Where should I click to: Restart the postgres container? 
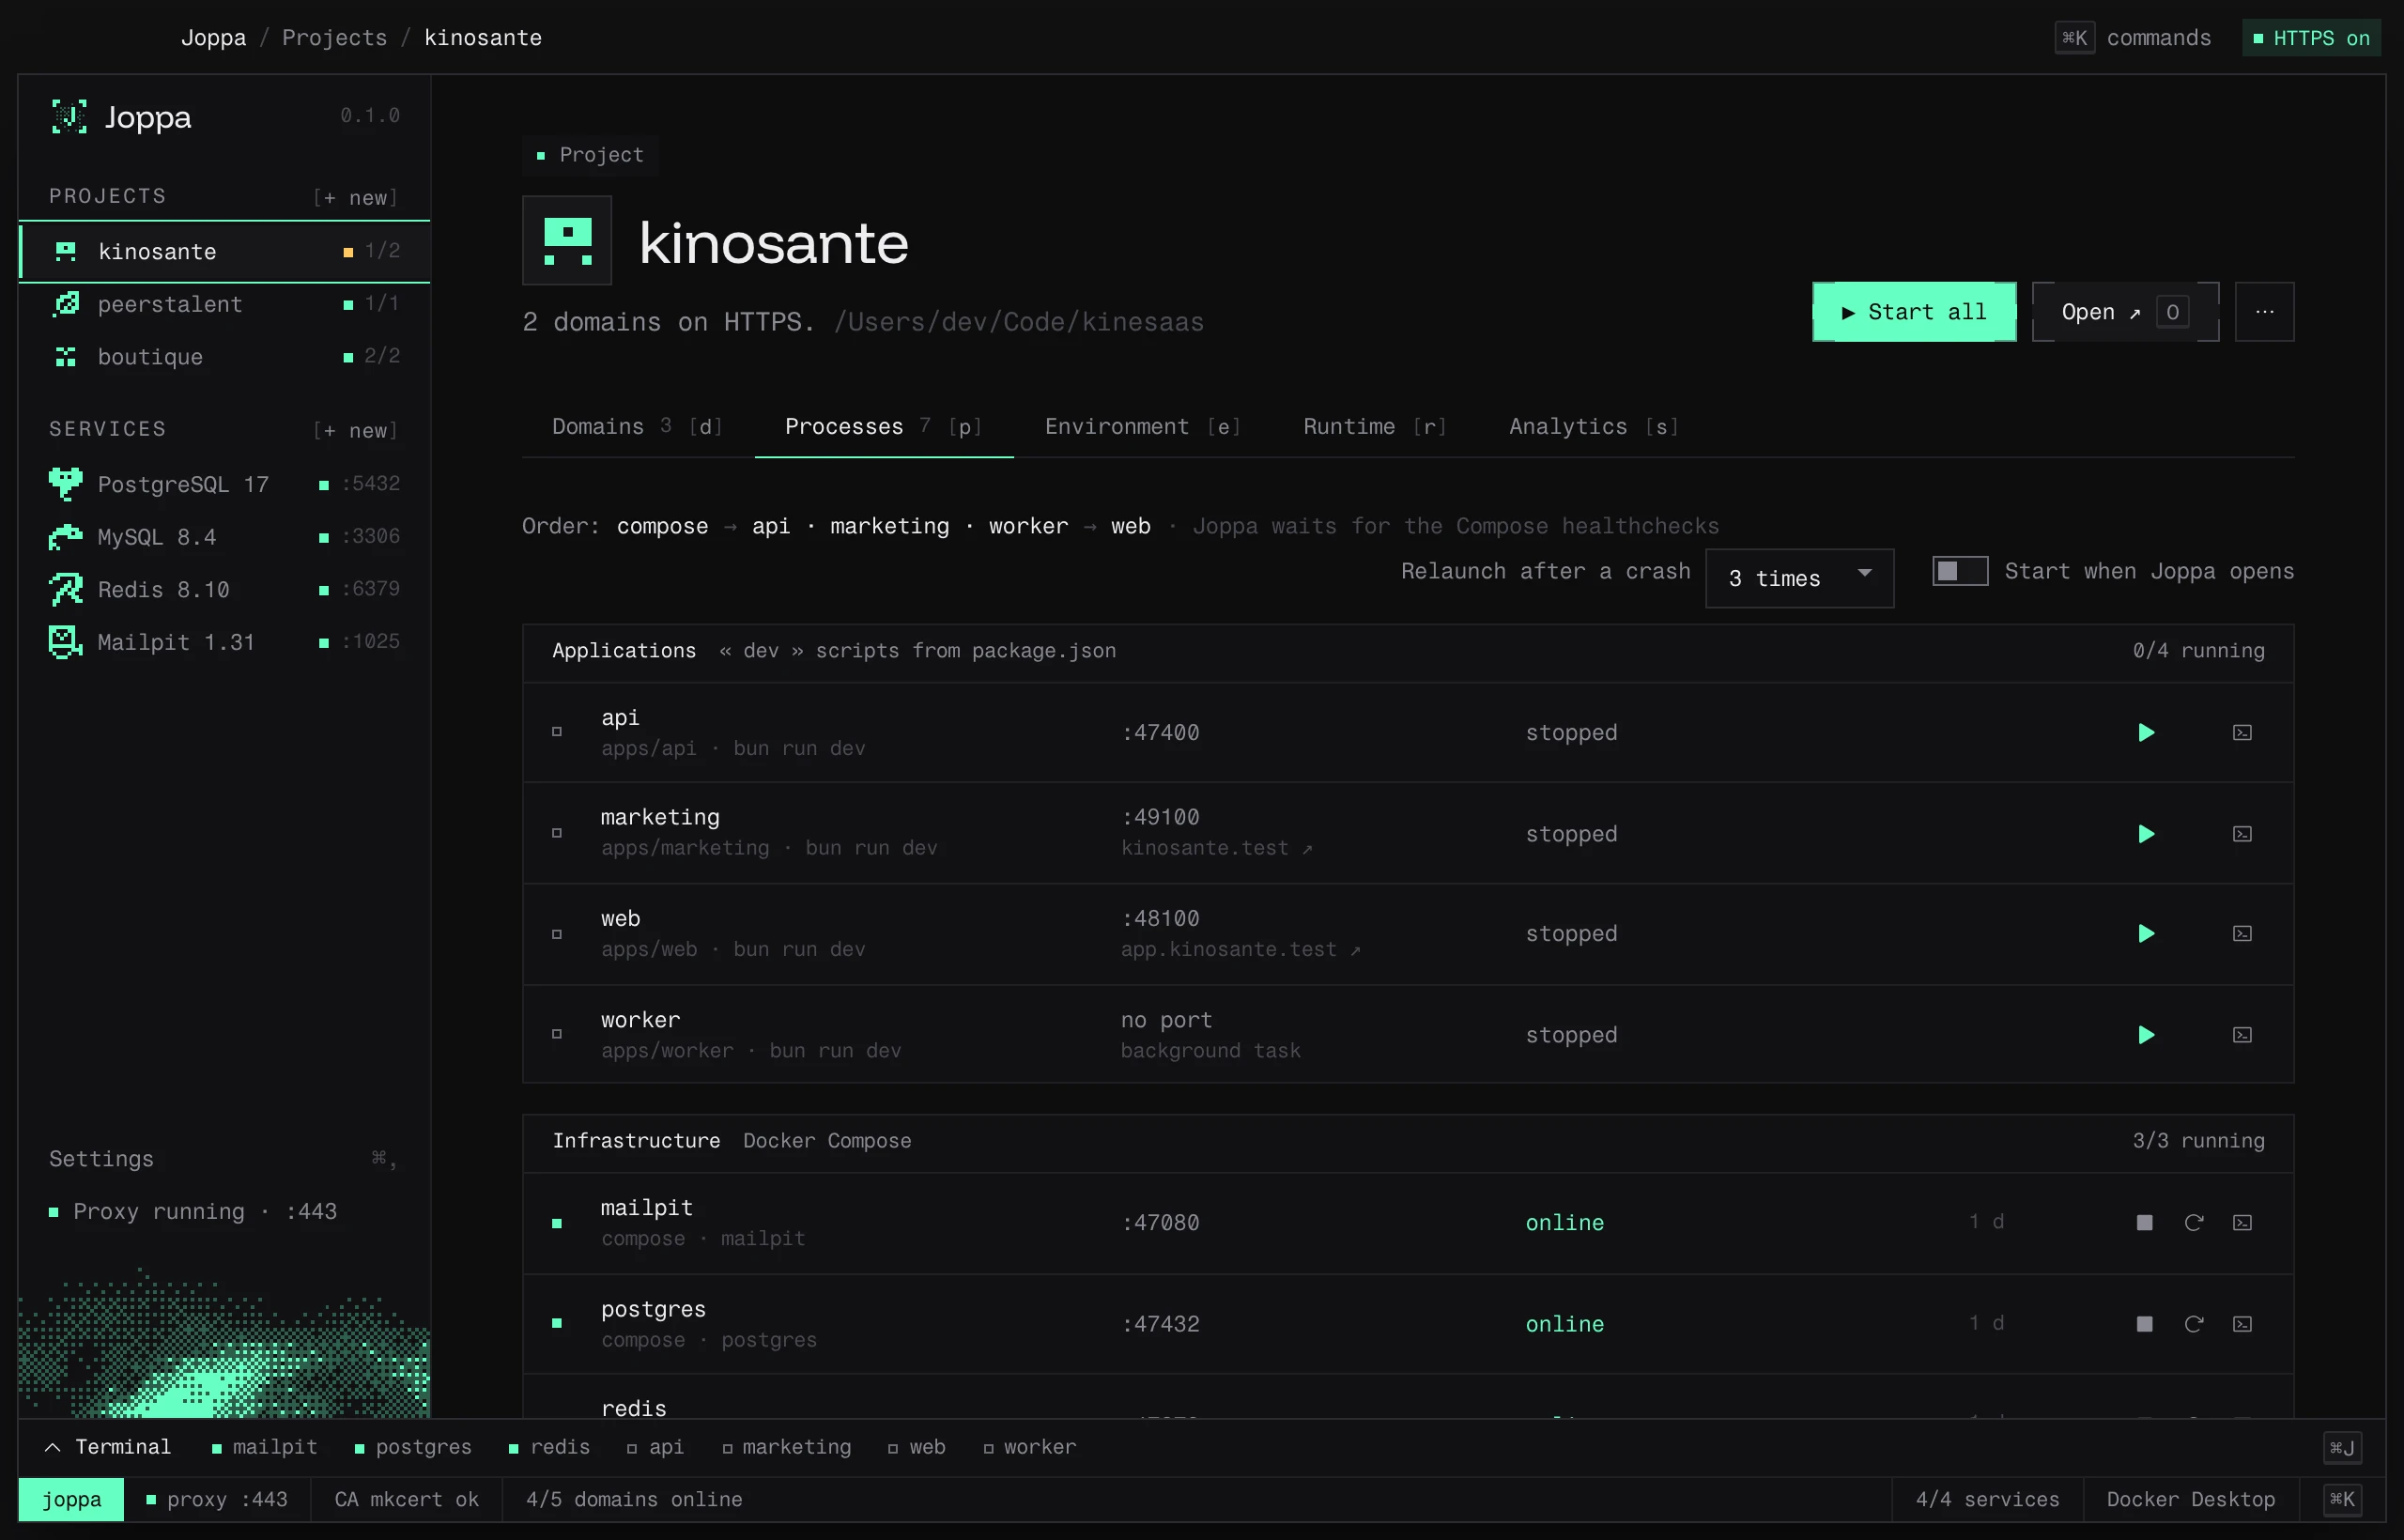coord(2194,1324)
